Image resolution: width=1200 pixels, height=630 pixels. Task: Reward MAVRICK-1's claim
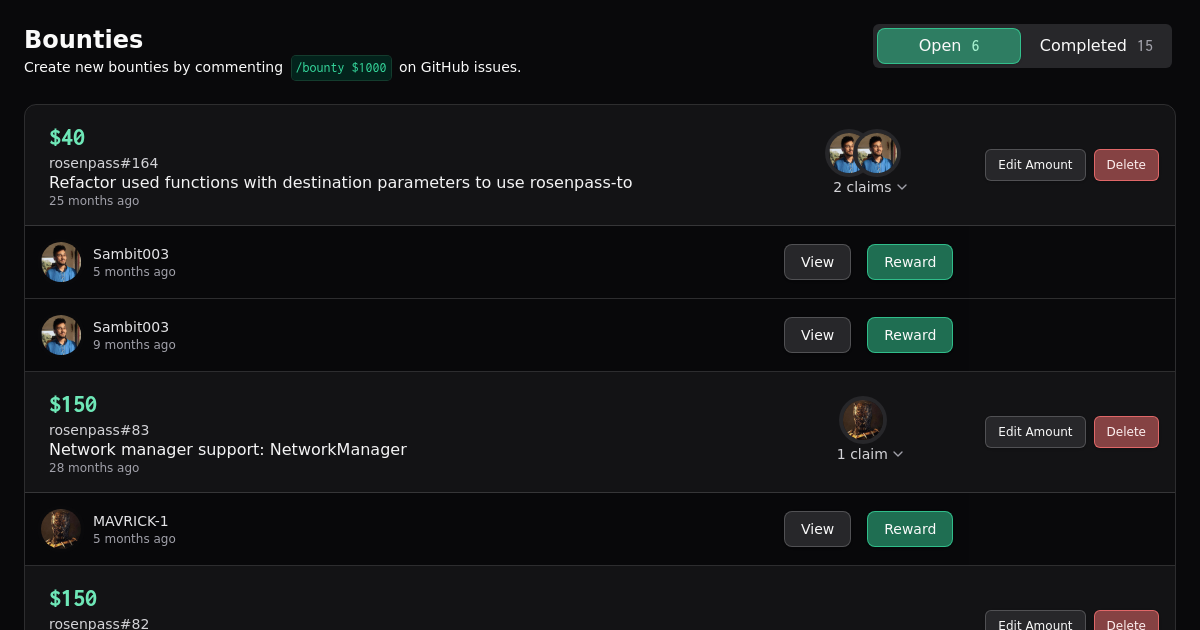coord(910,529)
